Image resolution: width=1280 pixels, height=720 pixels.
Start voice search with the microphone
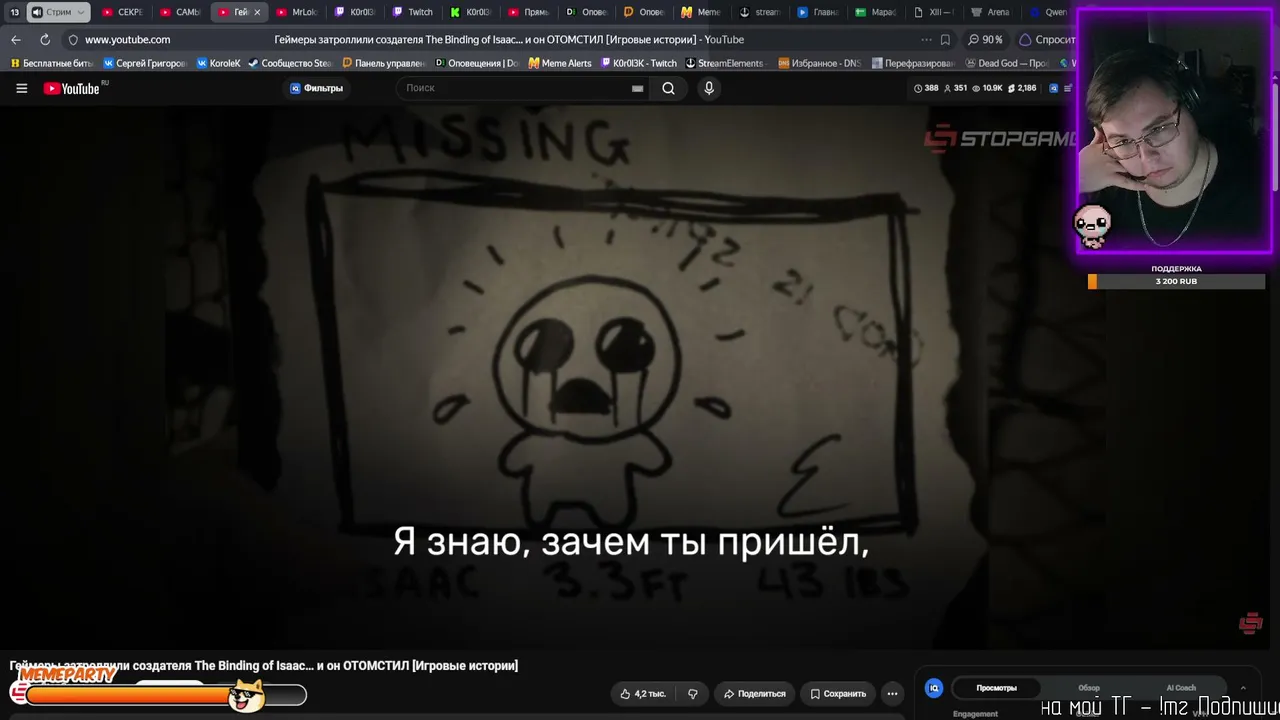point(709,88)
